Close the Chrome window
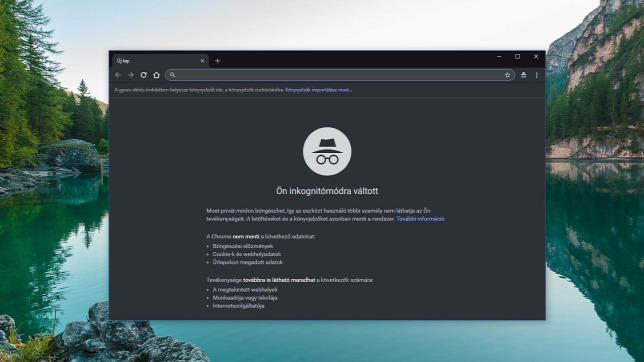This screenshot has width=644, height=362. pos(536,57)
